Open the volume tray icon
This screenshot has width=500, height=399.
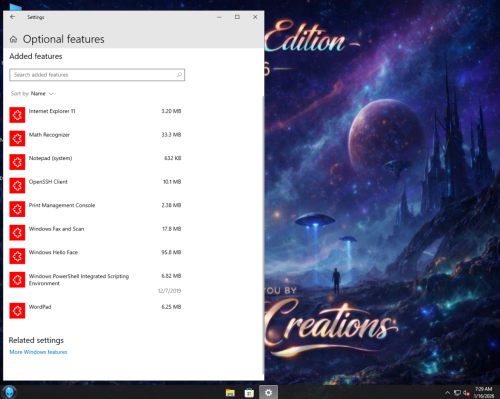[466, 393]
